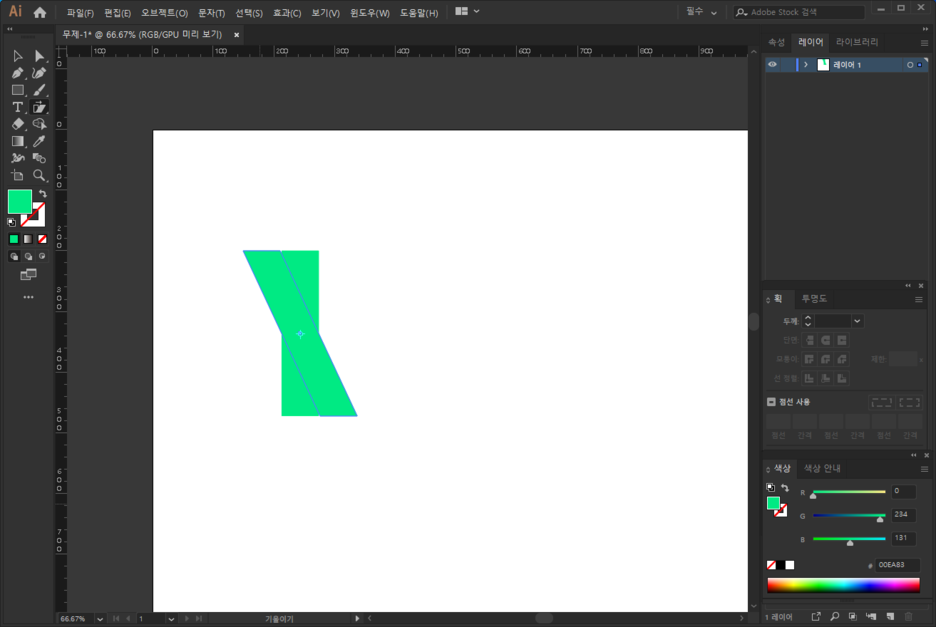Viewport: 936px width, 627px height.
Task: Click the color spectrum bar
Action: click(843, 585)
